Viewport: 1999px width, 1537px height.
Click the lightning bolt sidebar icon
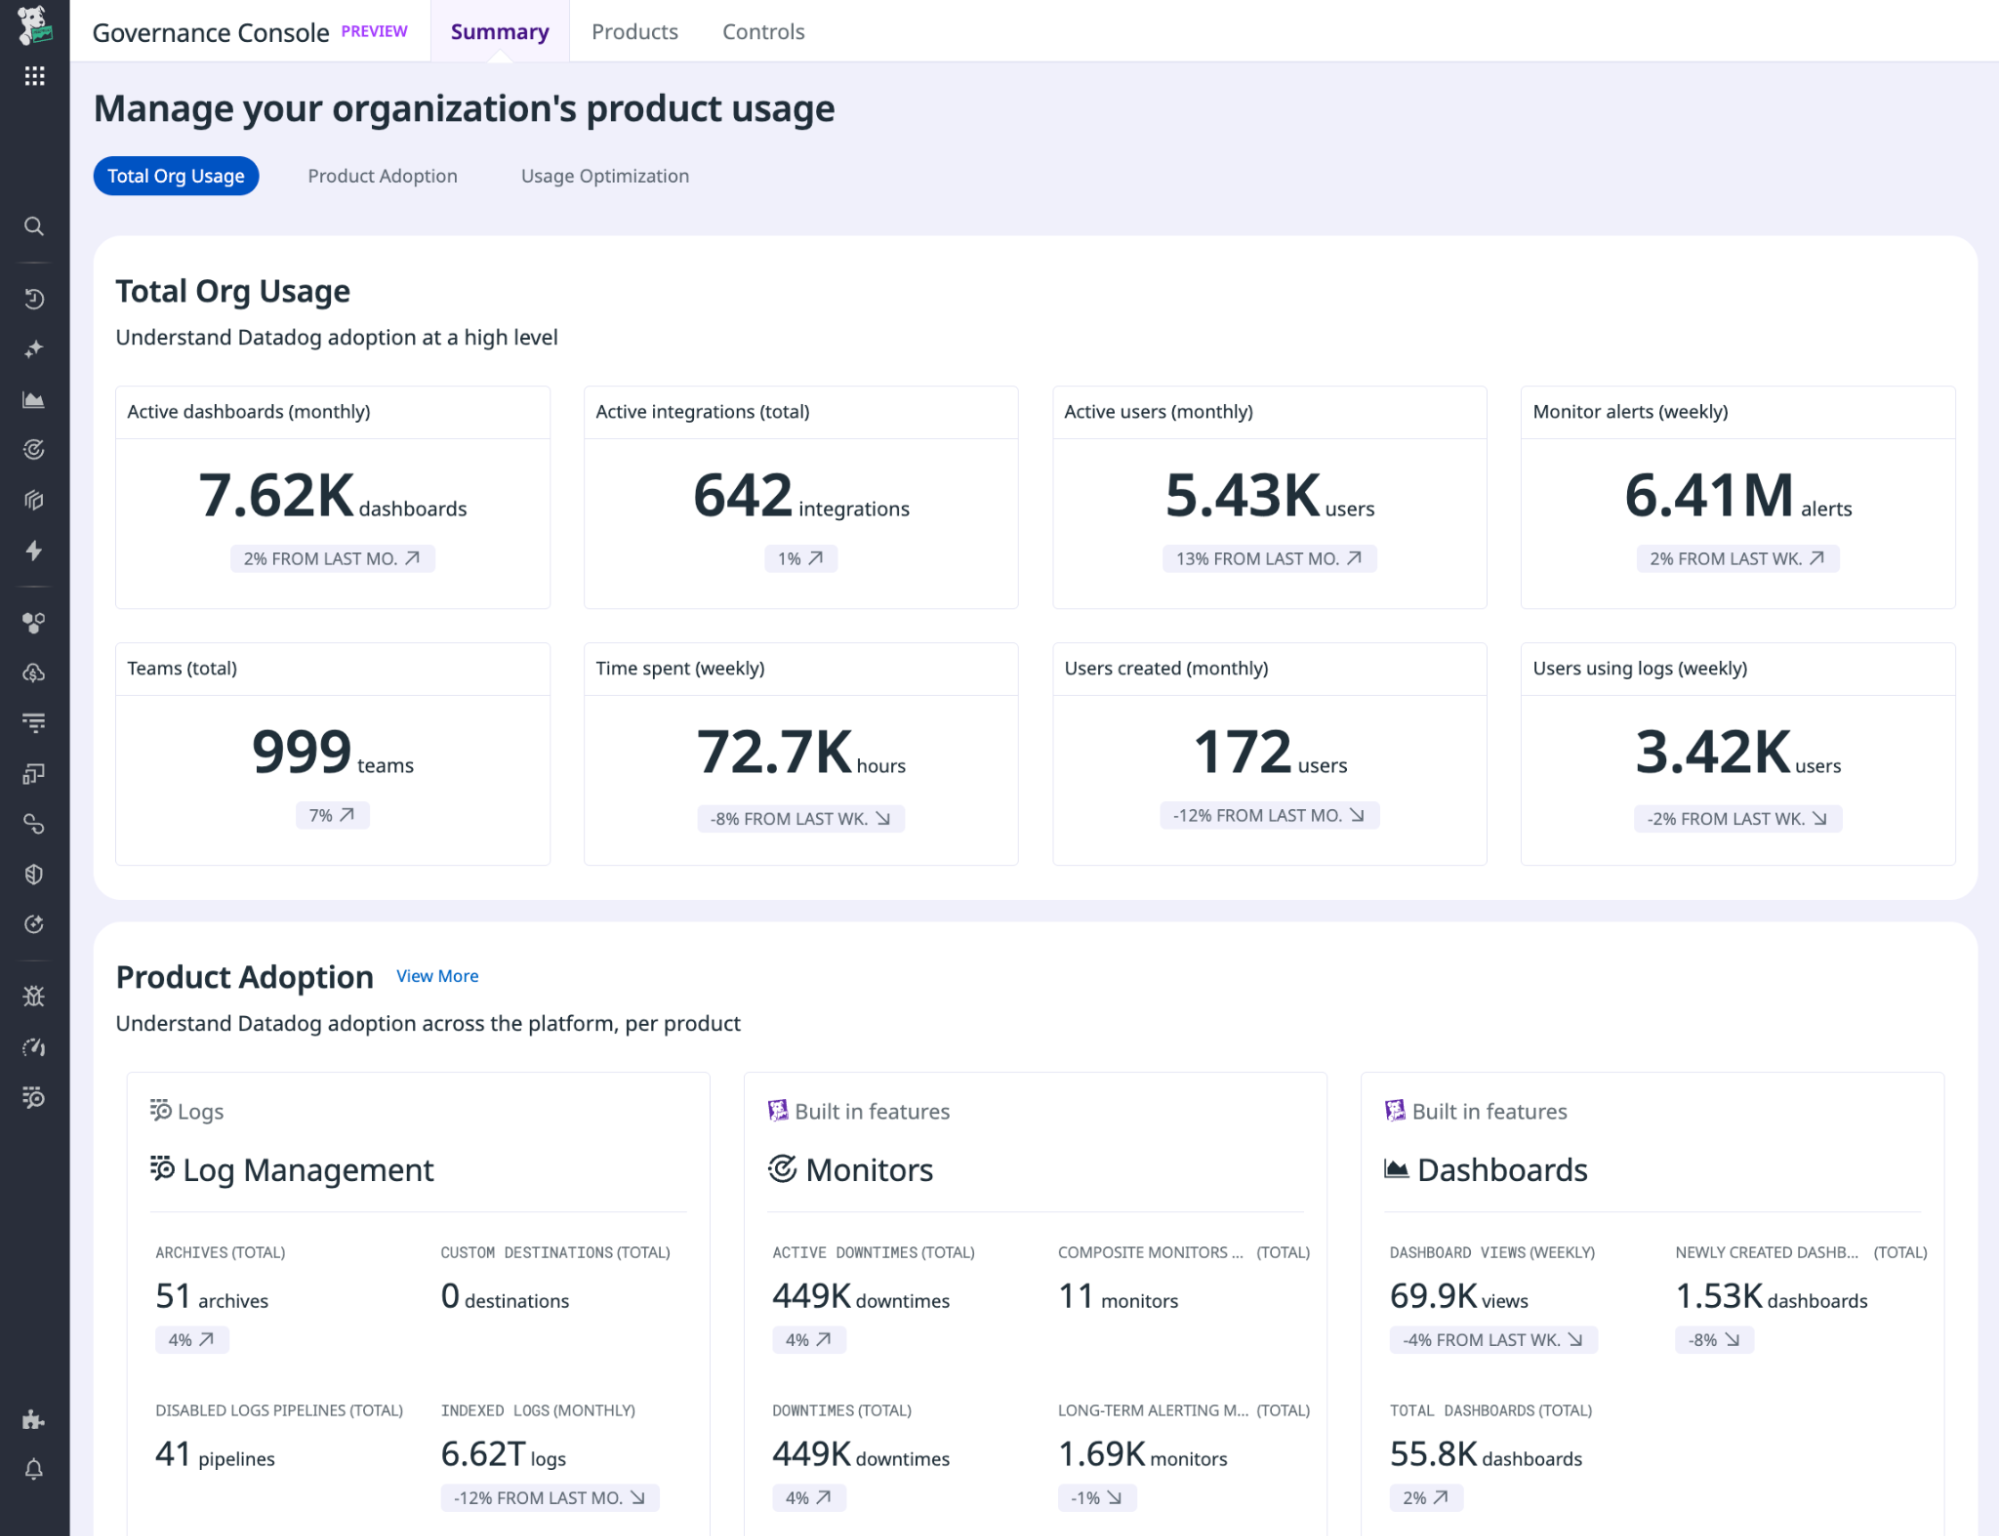(34, 551)
